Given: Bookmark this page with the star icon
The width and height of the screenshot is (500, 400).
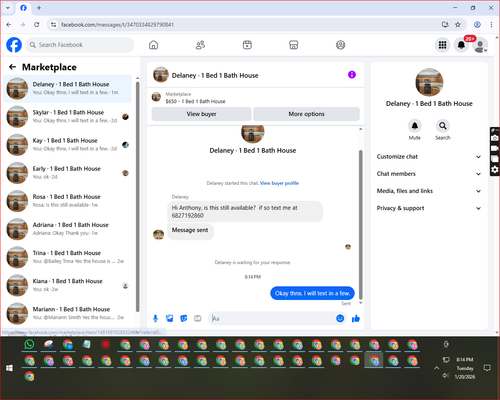Looking at the screenshot, I should 458,25.
